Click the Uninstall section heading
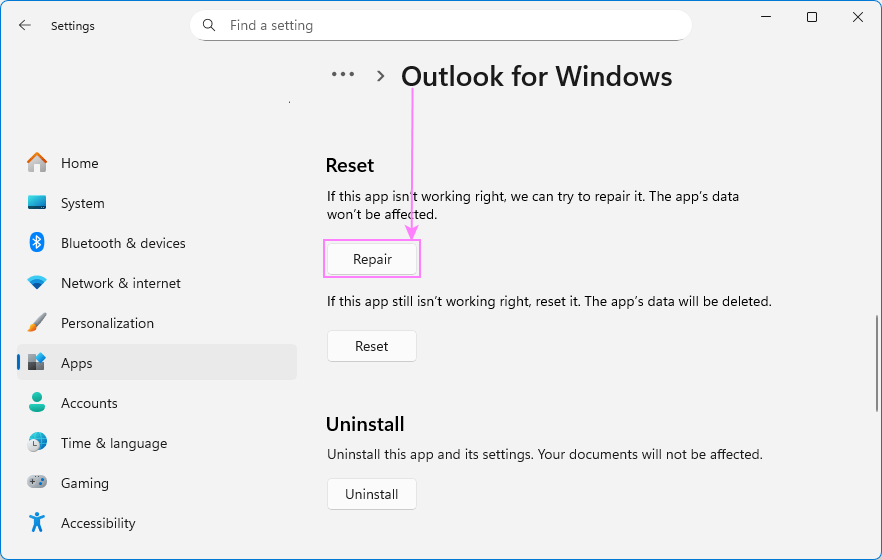Viewport: 882px width, 560px height. (x=365, y=424)
